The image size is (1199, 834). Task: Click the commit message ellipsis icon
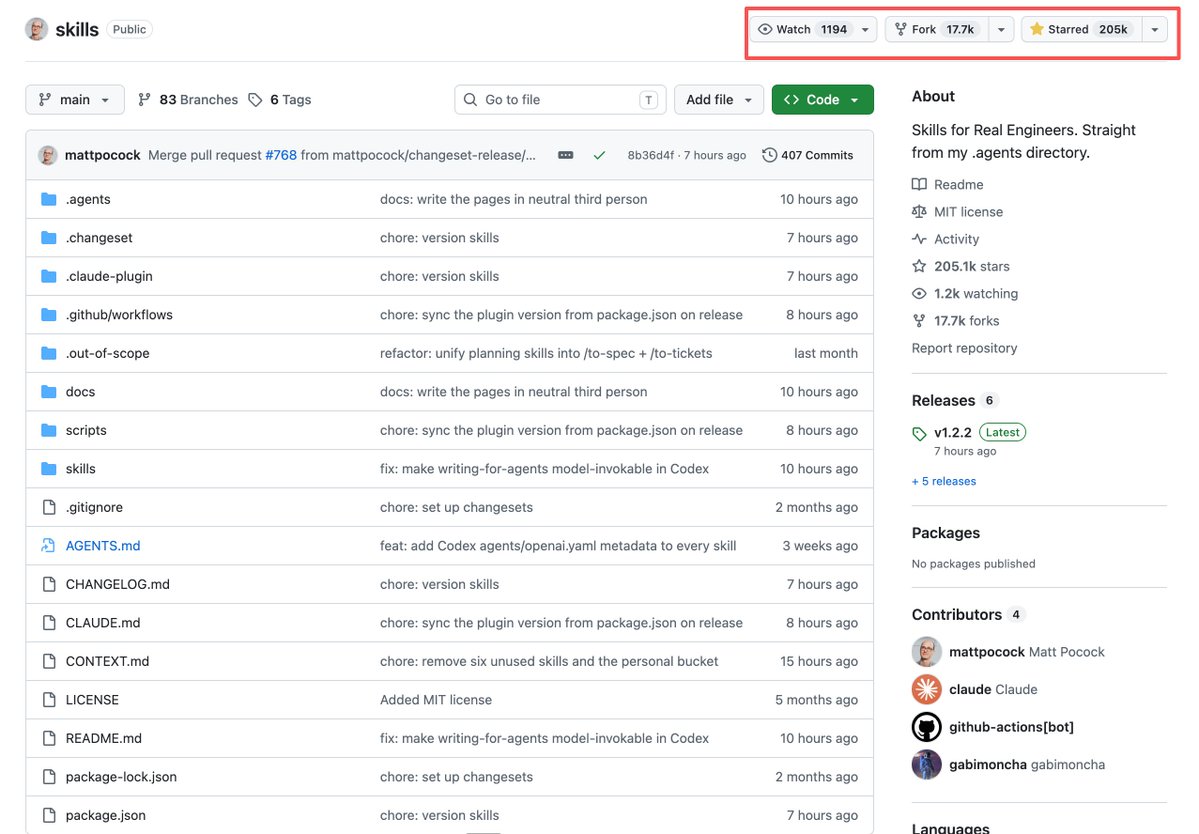(566, 155)
